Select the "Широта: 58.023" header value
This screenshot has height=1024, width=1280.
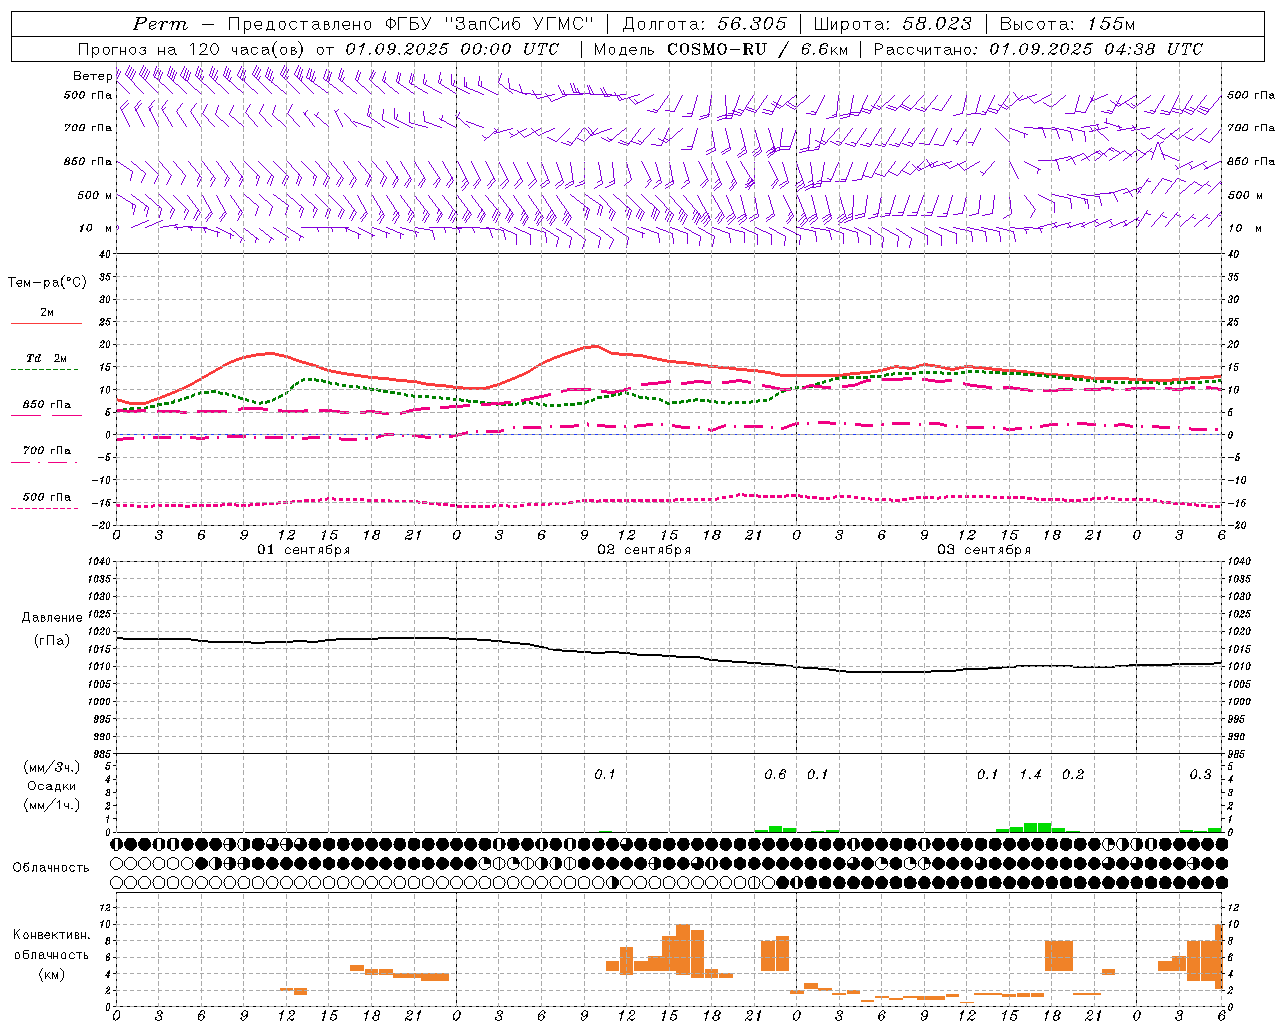click(x=893, y=24)
